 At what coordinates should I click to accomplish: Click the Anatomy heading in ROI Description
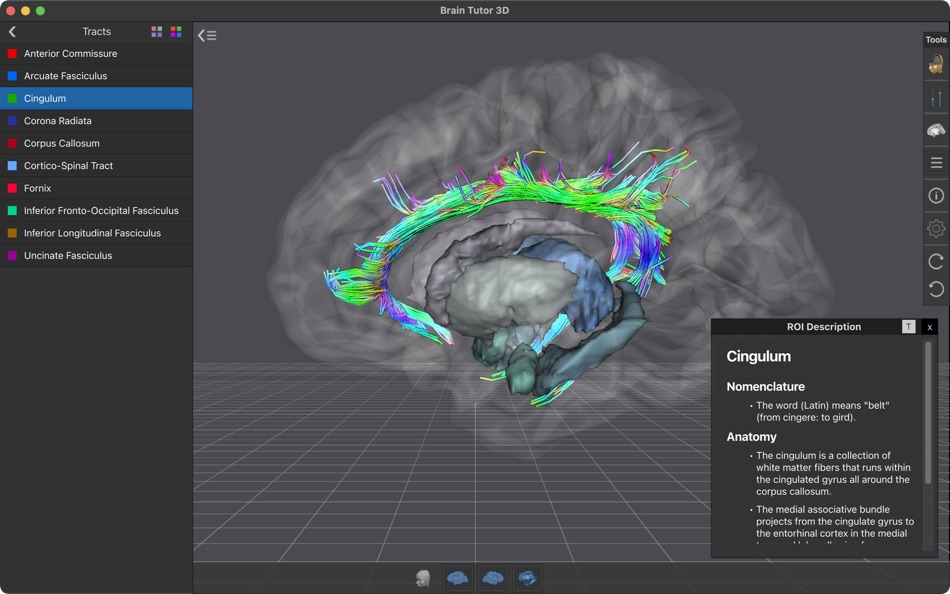click(751, 437)
